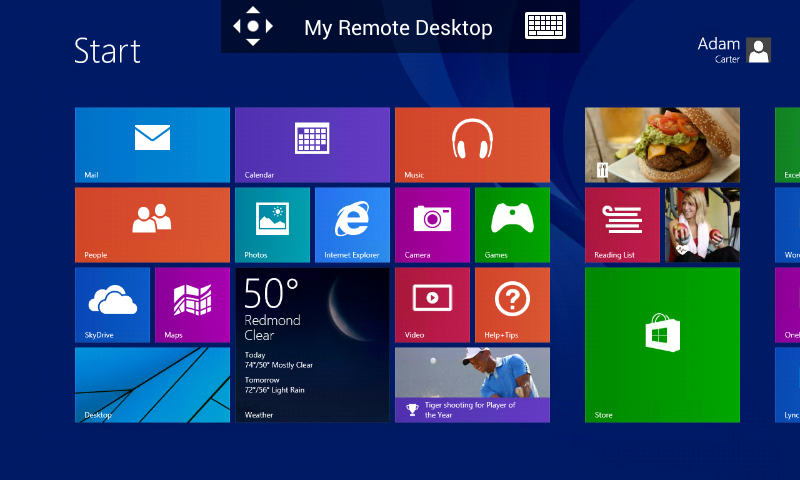The image size is (800, 480).
Task: Open the Help+Tips tile
Action: (x=512, y=305)
